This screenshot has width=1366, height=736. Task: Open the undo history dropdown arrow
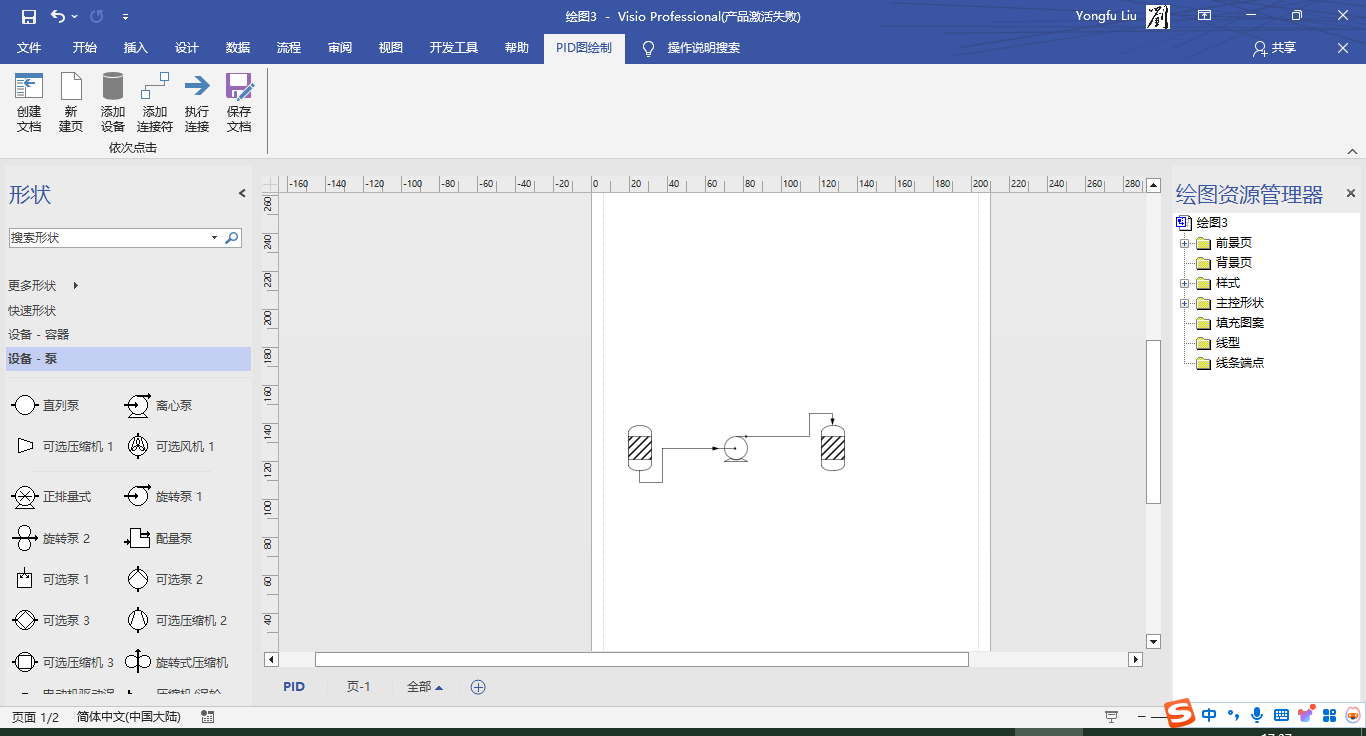(x=75, y=17)
